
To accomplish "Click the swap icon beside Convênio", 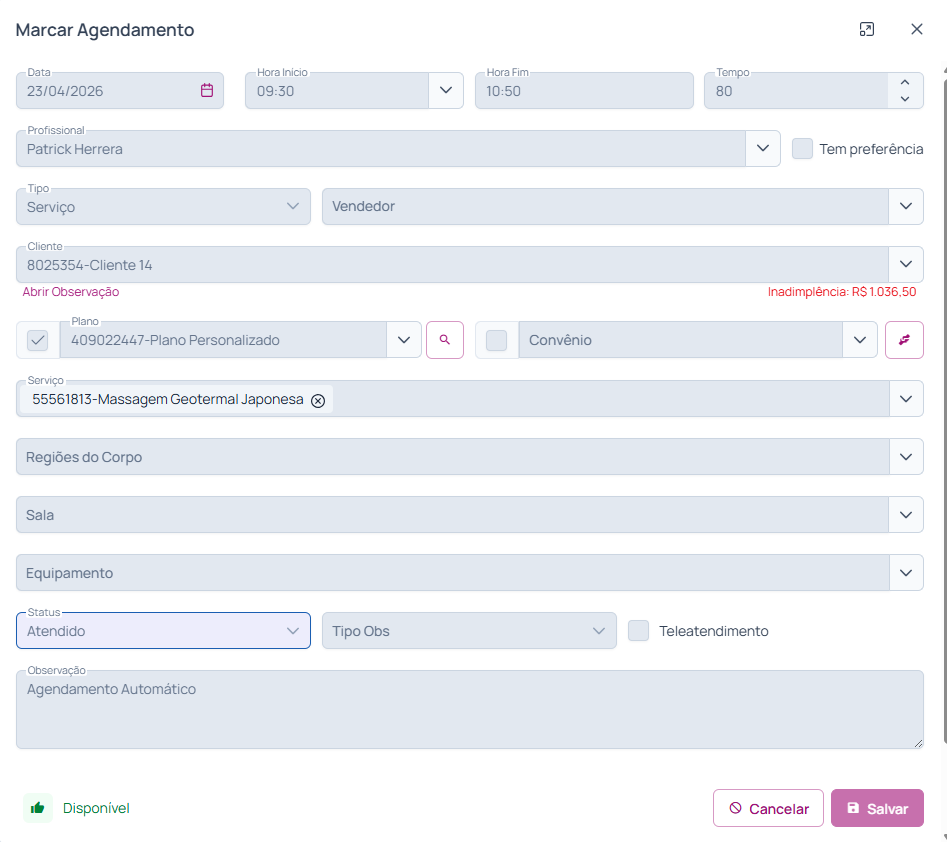I will click(x=904, y=340).
